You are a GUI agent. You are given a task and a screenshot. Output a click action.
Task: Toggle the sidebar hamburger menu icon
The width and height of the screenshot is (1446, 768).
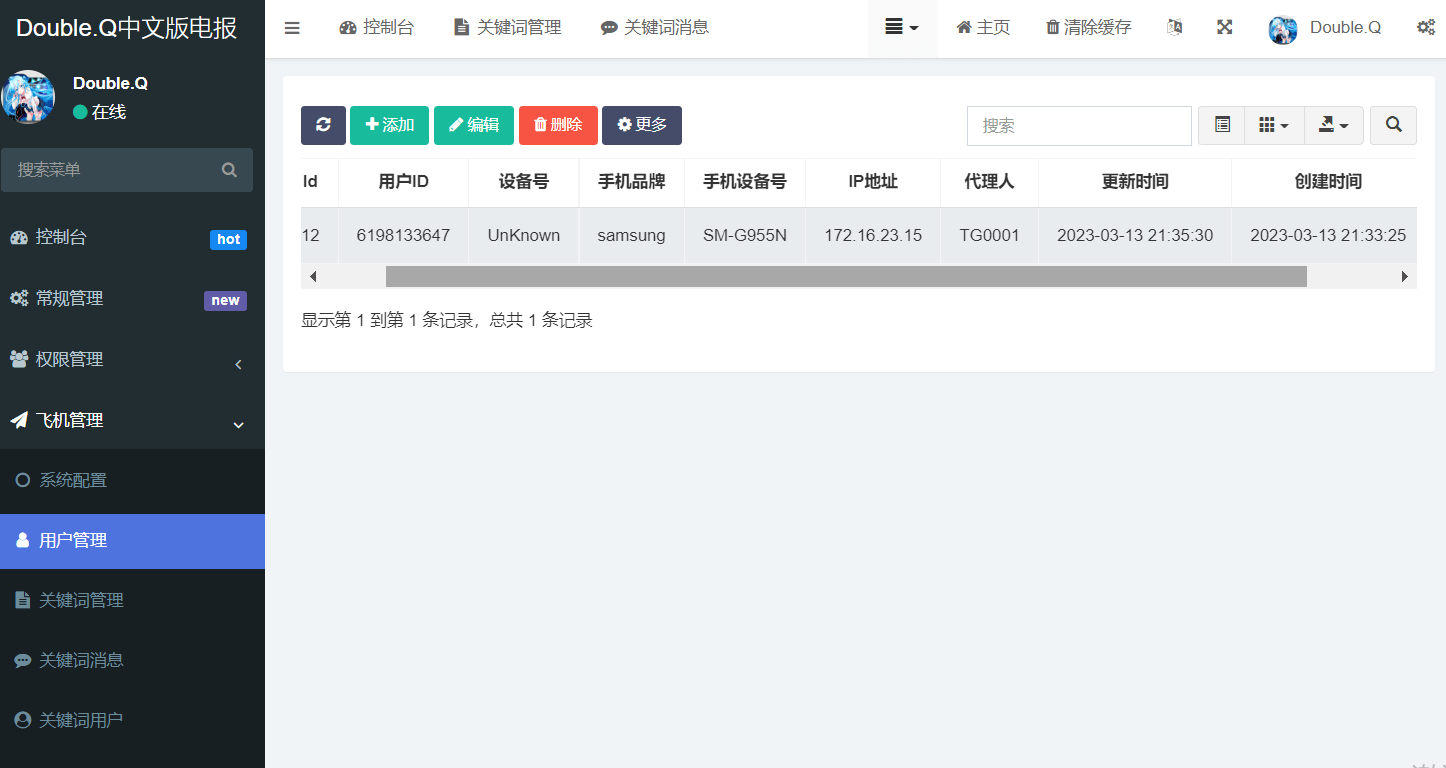(292, 28)
